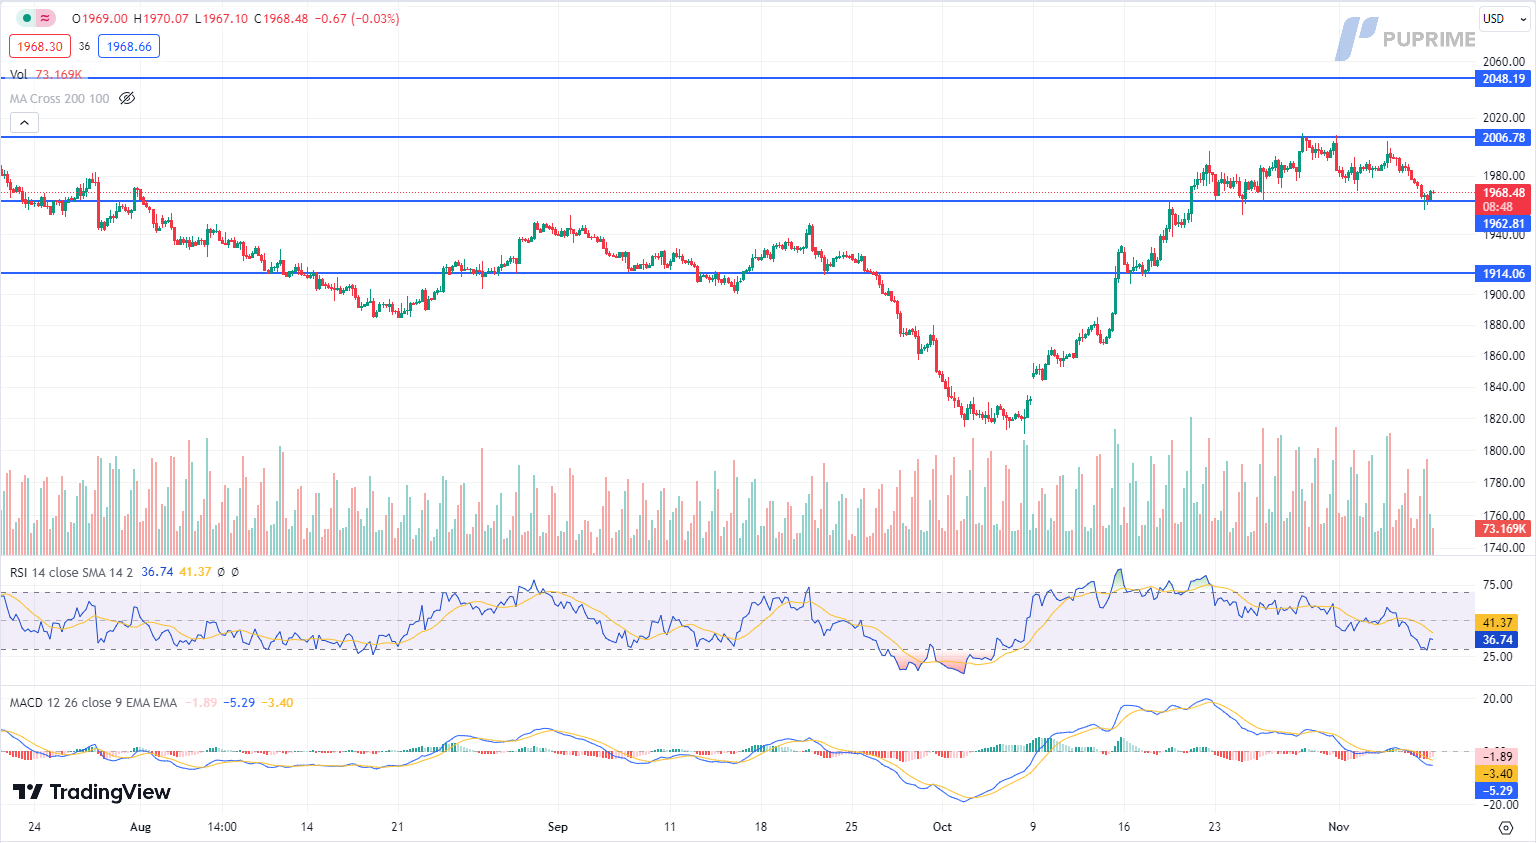Viewport: 1536px width, 843px height.
Task: Click the blue 36.74 RSI axis label
Action: pos(1497,639)
